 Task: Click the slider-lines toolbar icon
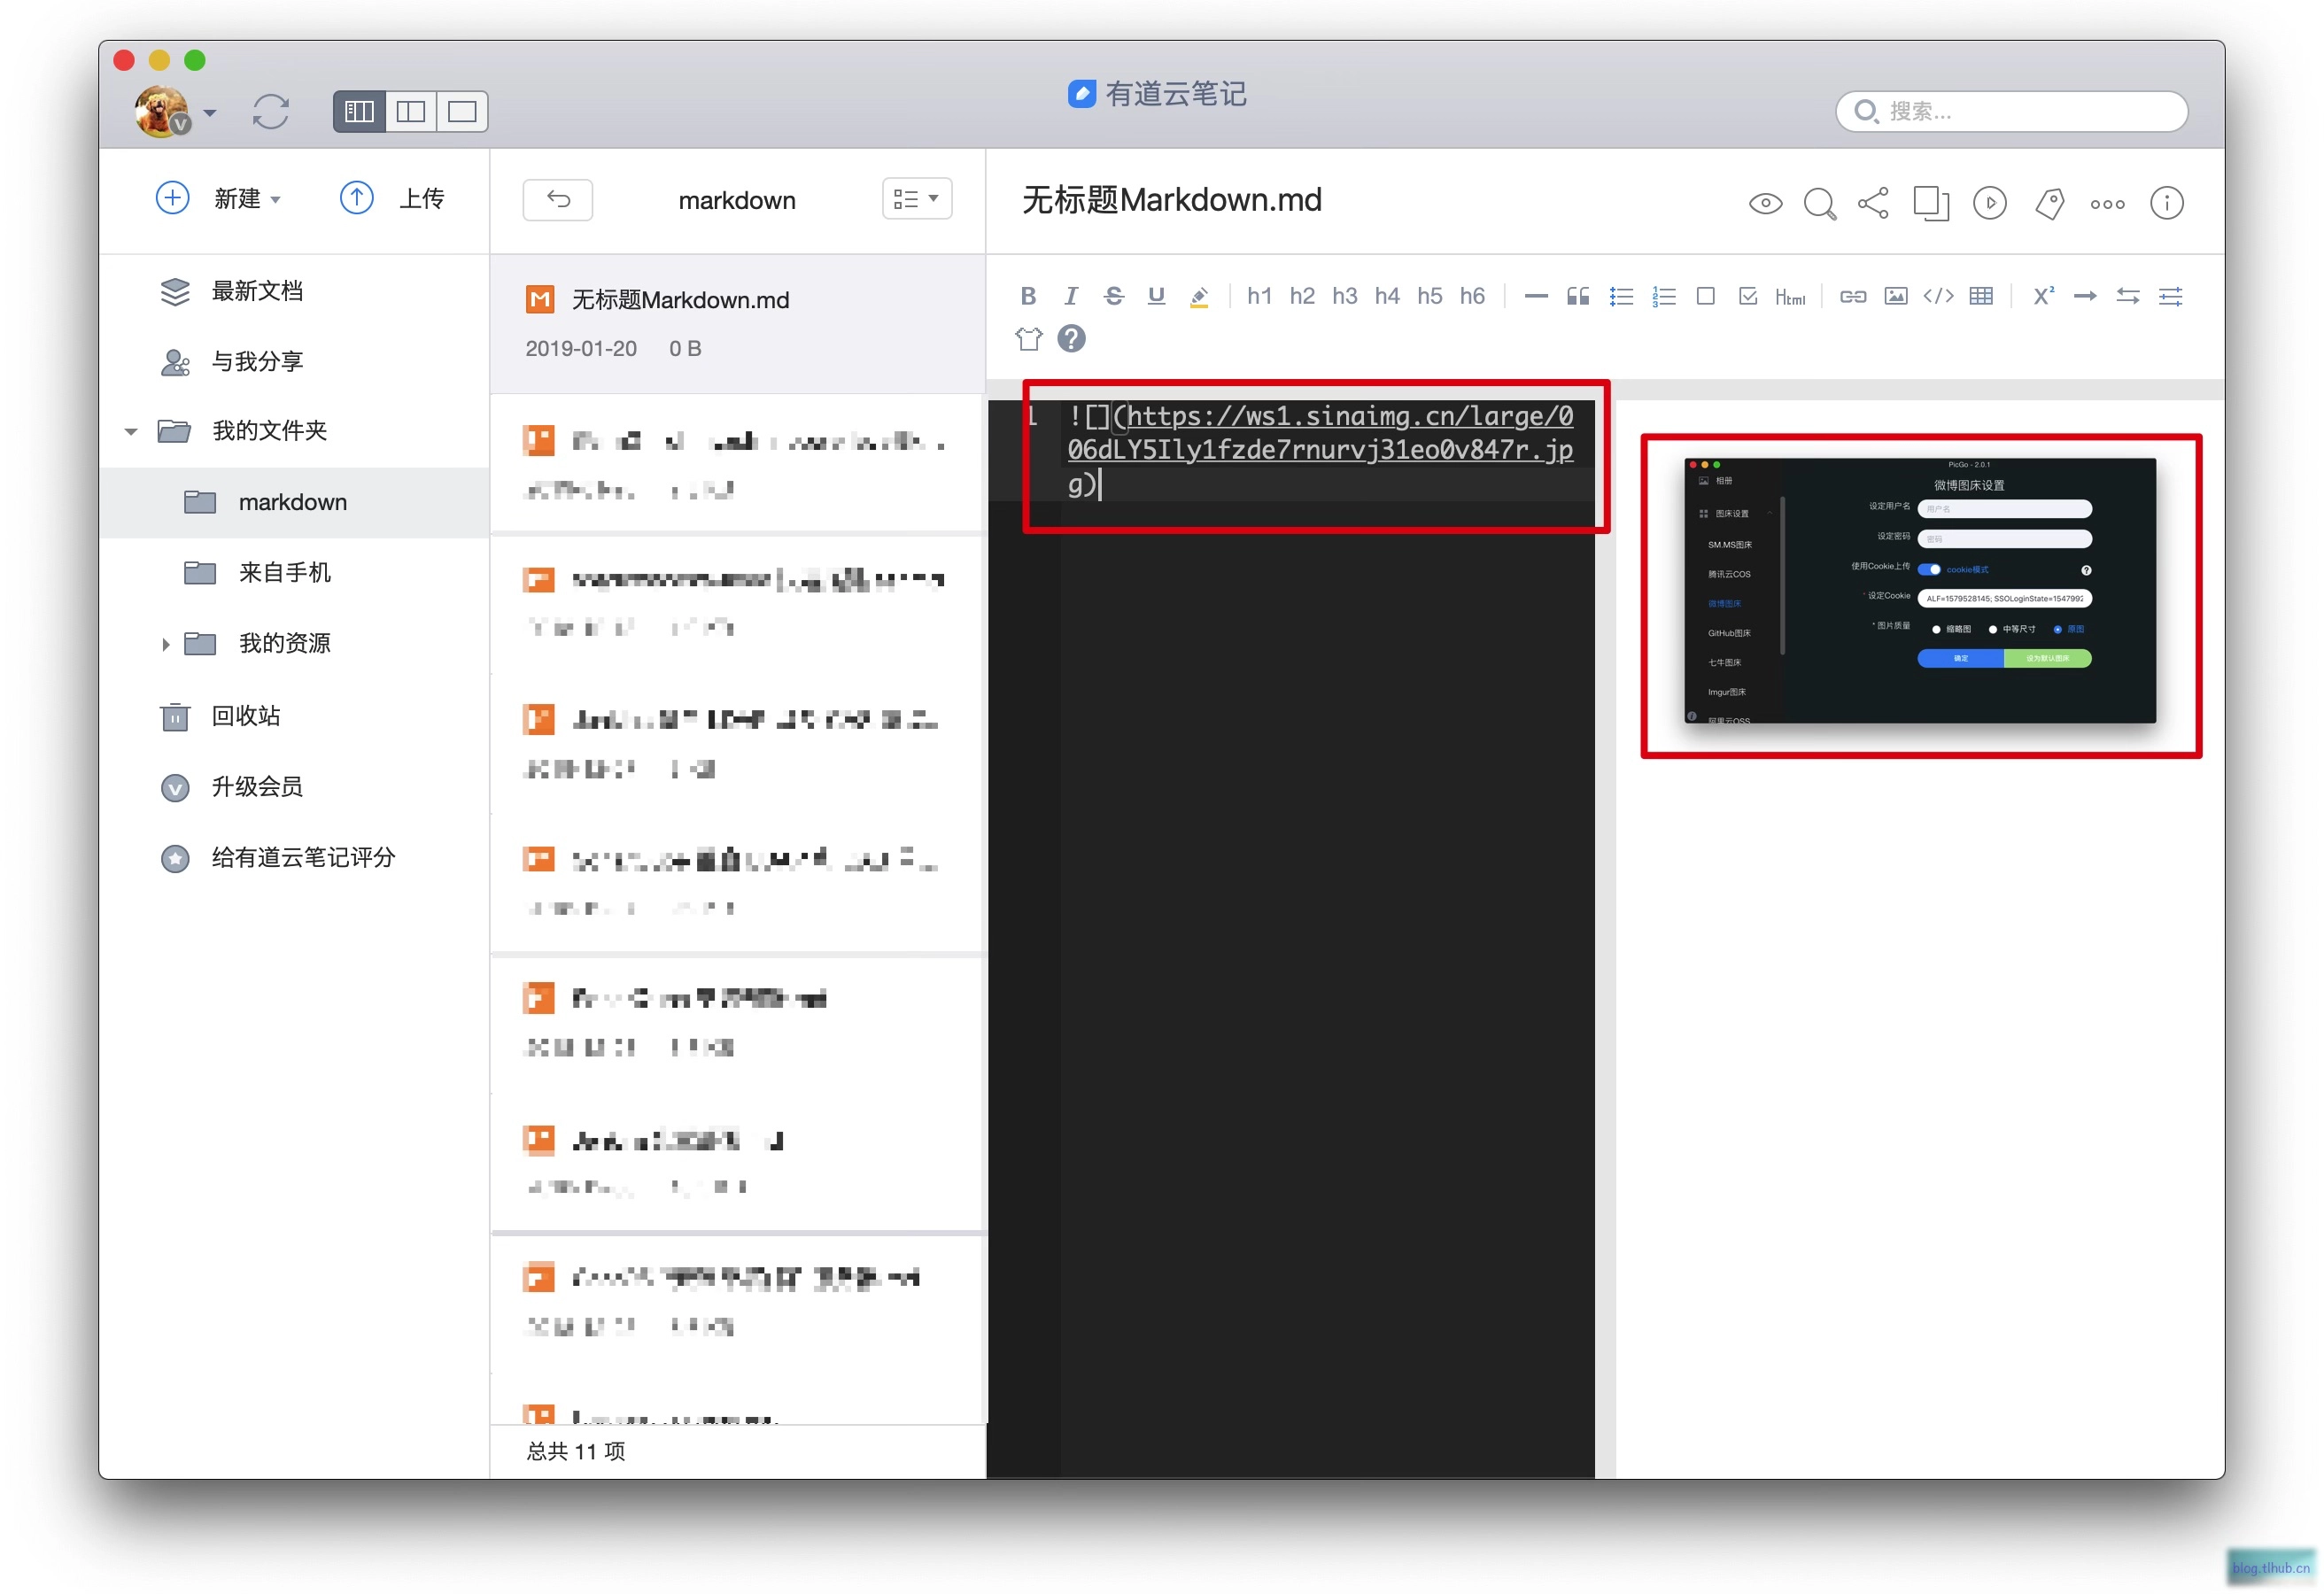(2171, 297)
